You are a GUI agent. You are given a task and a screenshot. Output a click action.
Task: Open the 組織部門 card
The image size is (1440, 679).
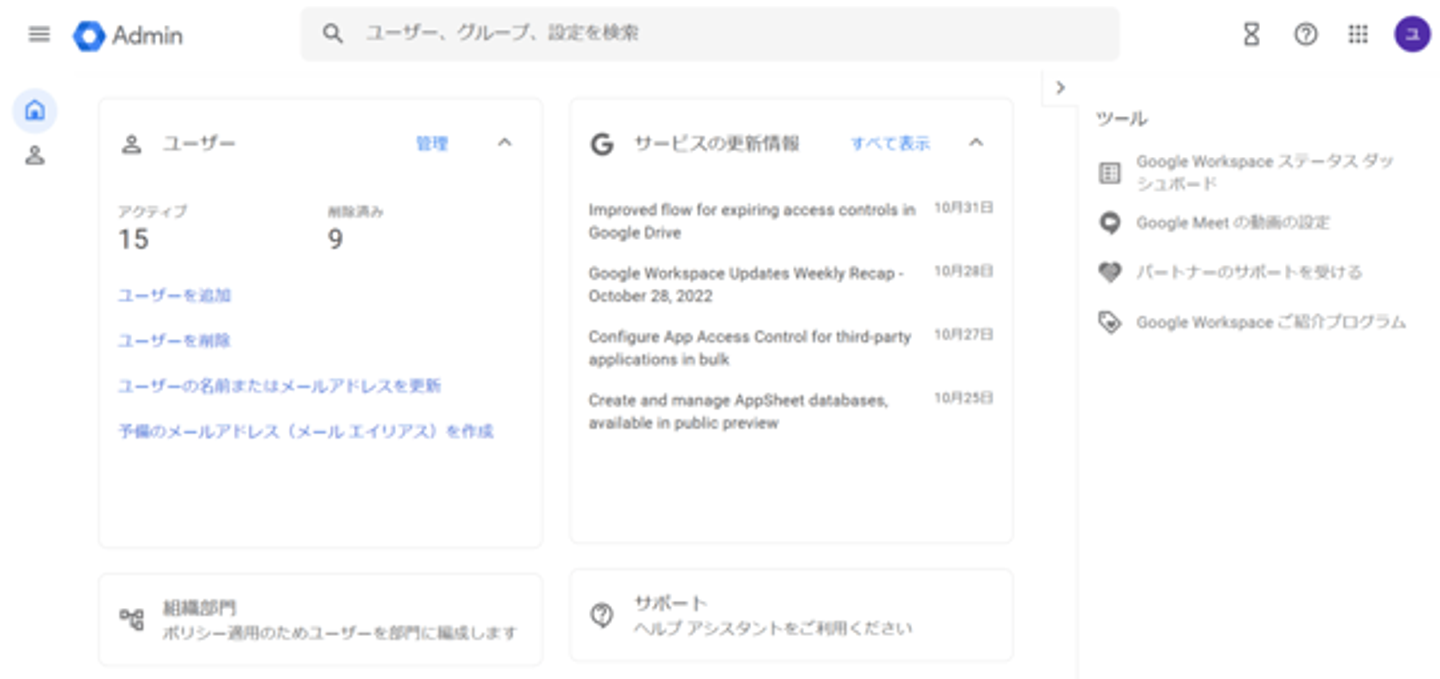(x=320, y=619)
